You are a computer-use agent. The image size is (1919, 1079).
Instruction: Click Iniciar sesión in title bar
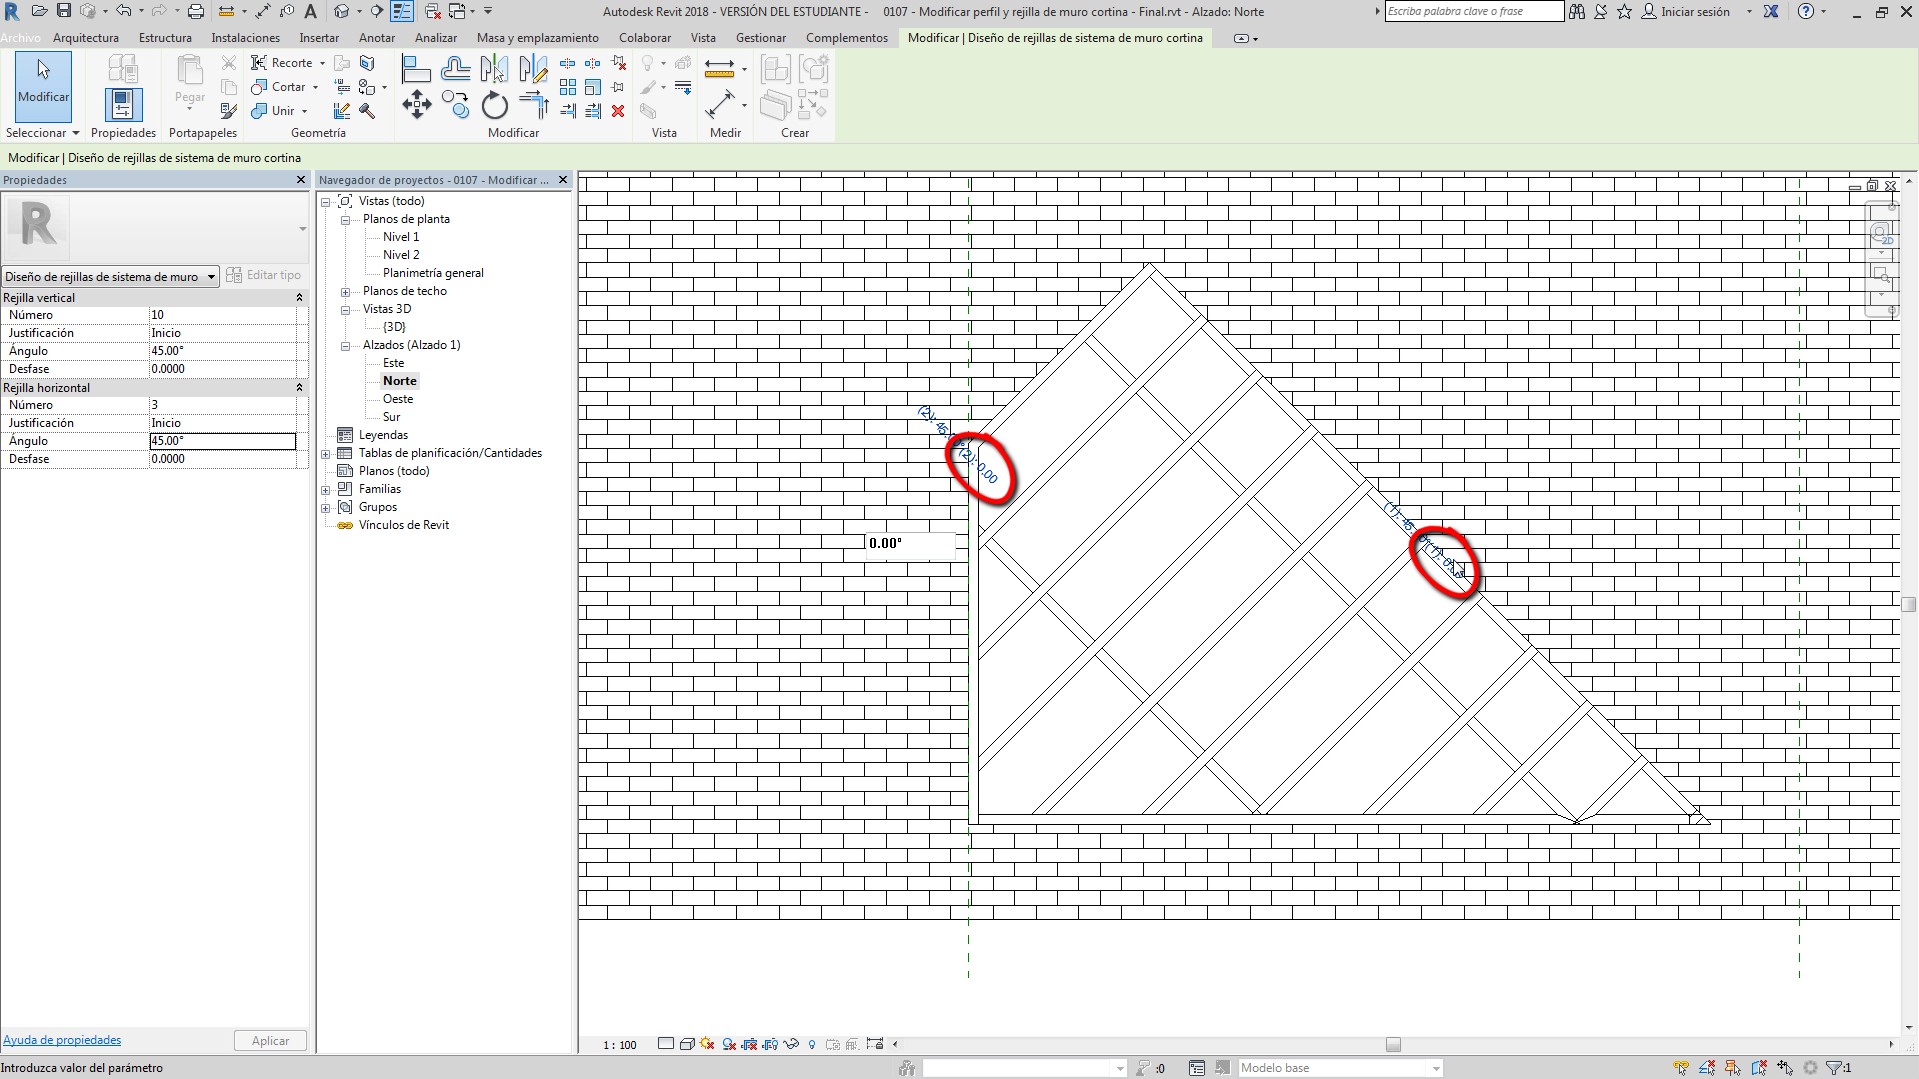tap(1695, 11)
